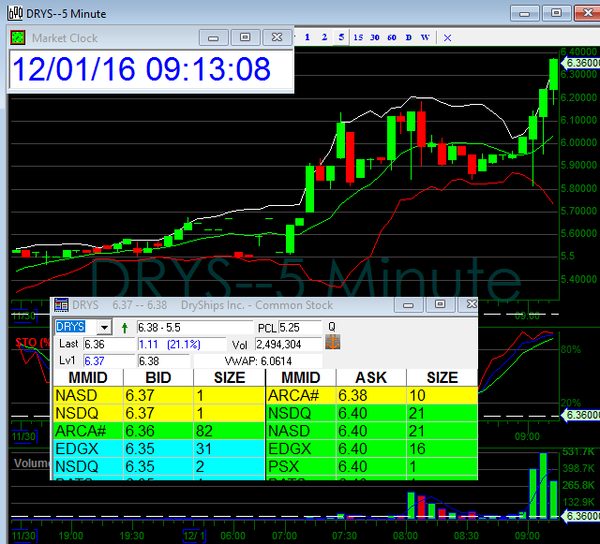
Task: Switch chart to Daily (D) timeframe
Action: 409,37
